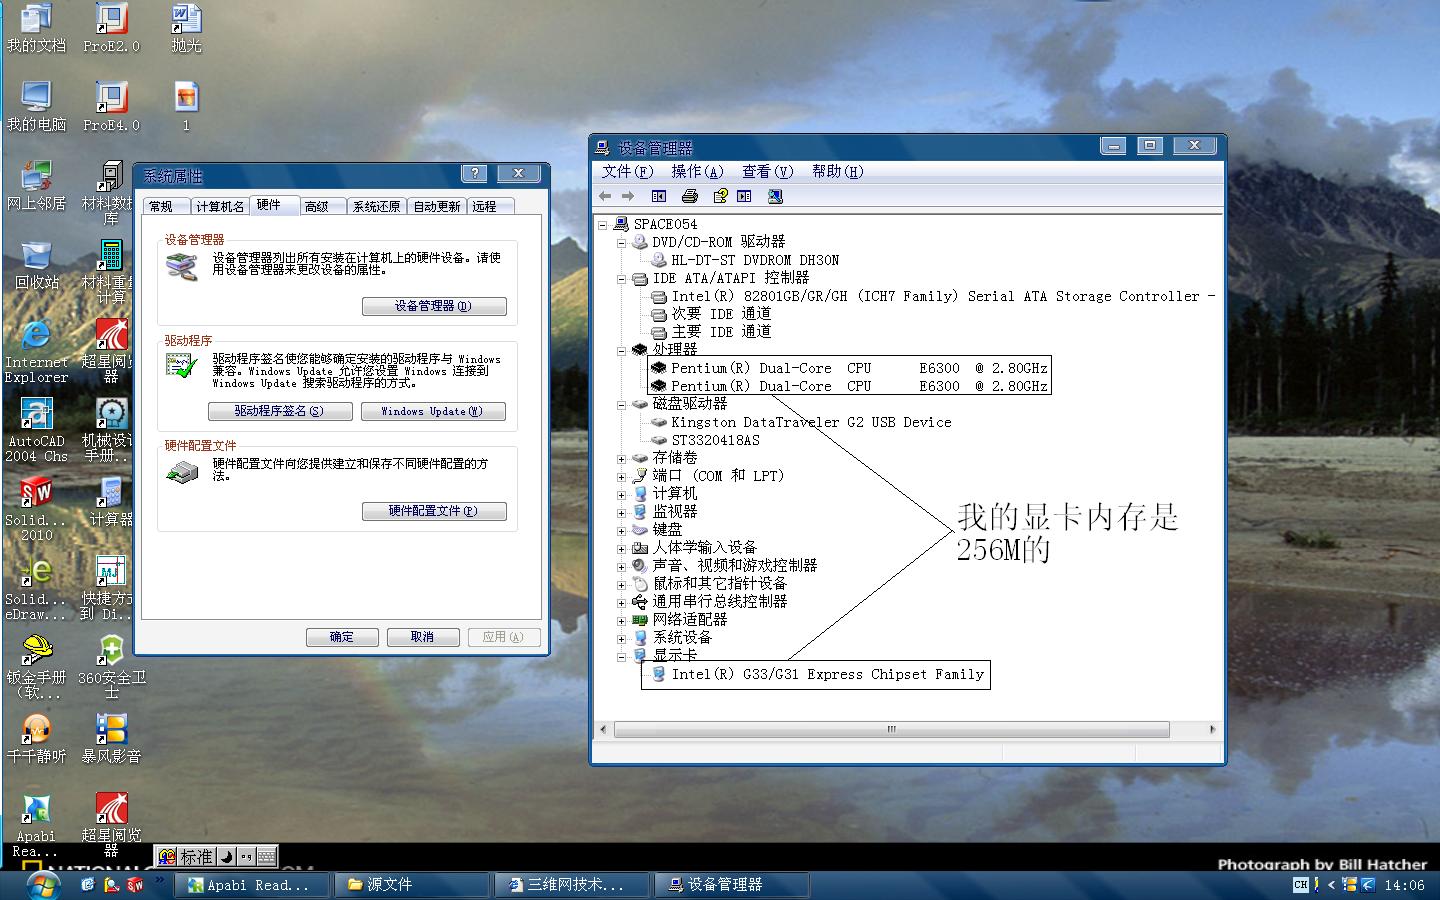This screenshot has width=1440, height=900.
Task: Select the 暴风影音 desktop icon
Action: (x=111, y=740)
